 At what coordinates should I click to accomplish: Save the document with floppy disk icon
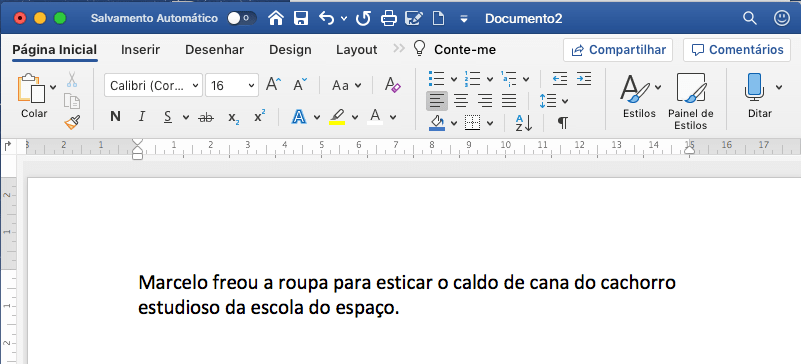(301, 19)
